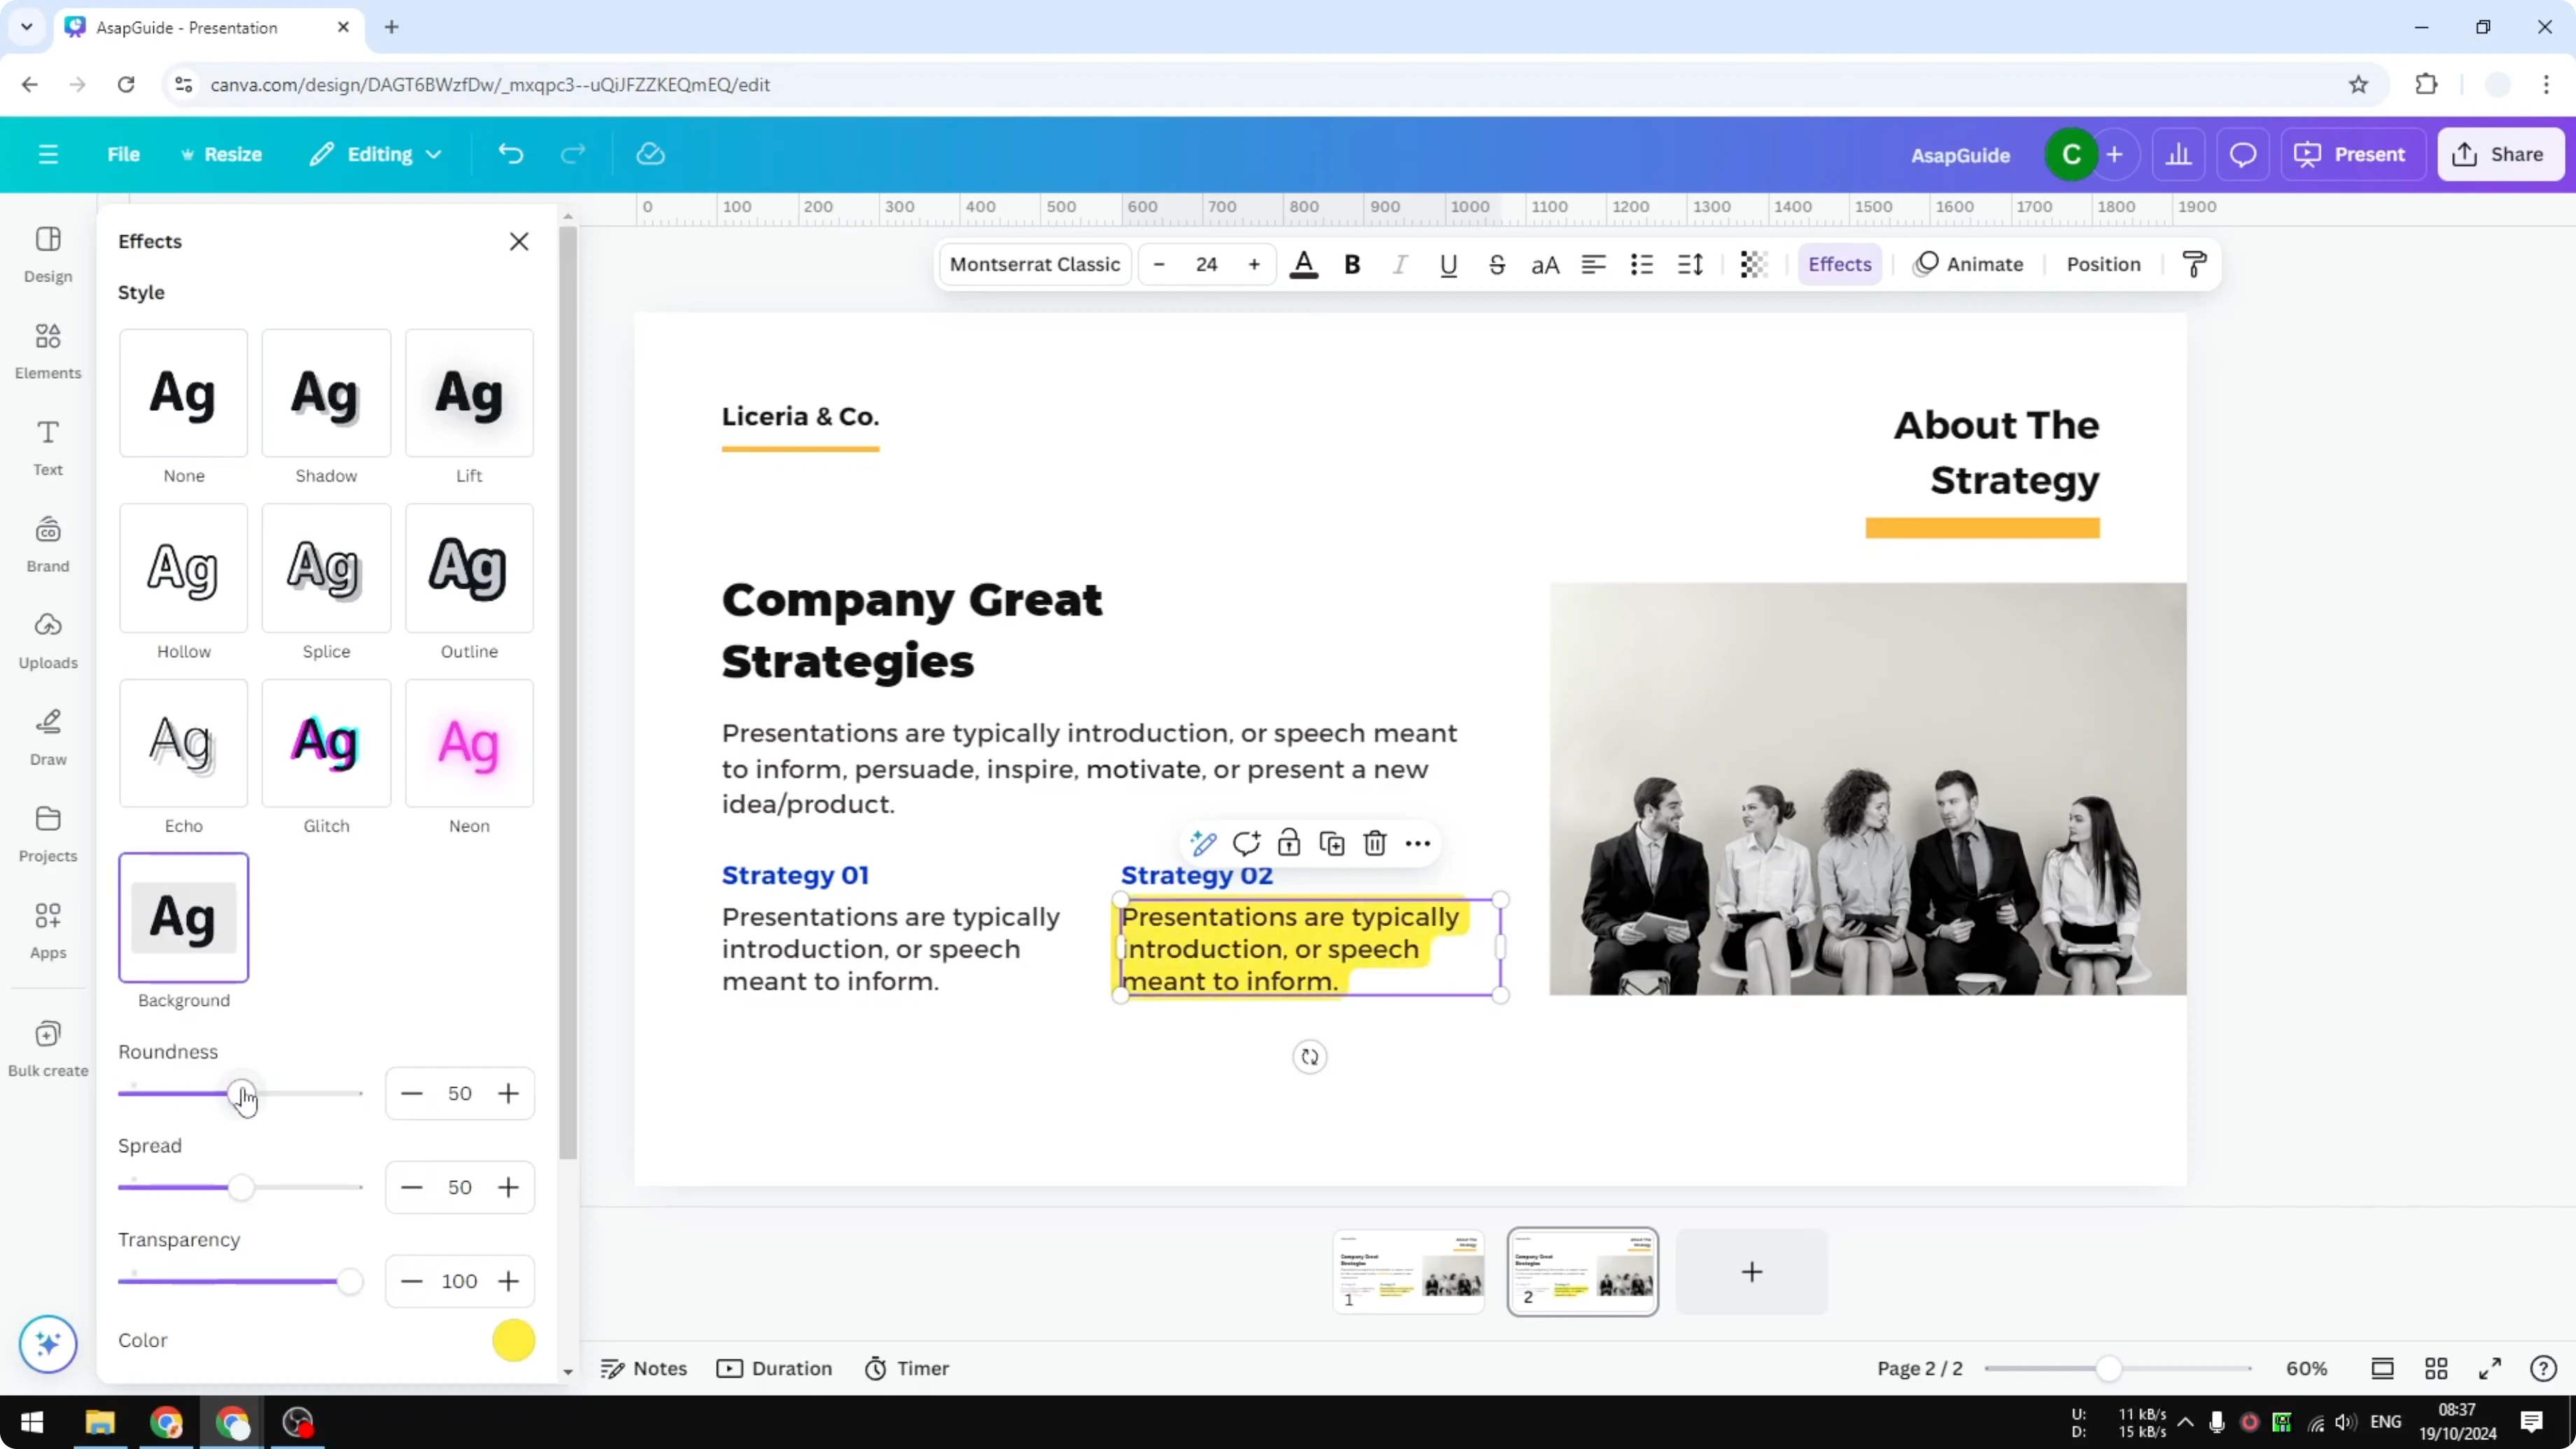The width and height of the screenshot is (2576, 1449).
Task: Delete the selected text box with trash icon
Action: coord(1375,843)
